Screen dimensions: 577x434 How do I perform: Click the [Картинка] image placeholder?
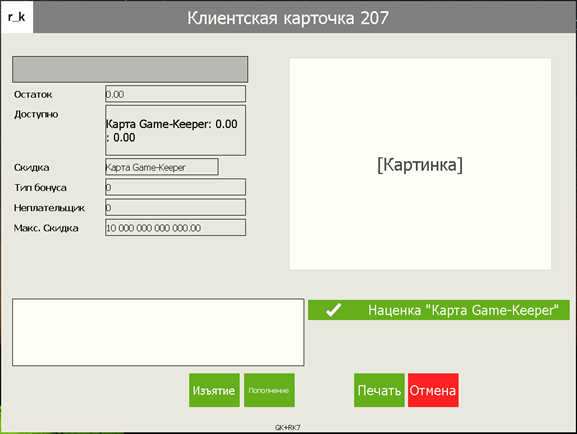tap(420, 164)
